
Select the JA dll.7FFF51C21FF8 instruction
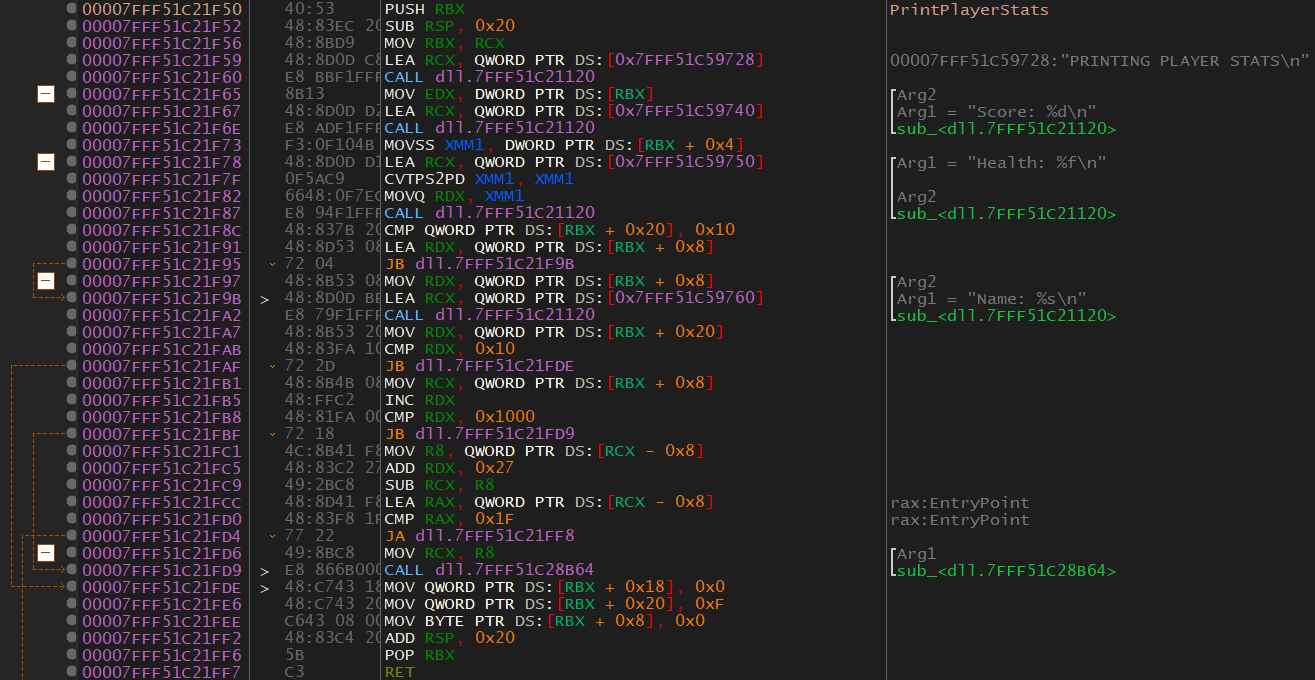click(x=479, y=536)
